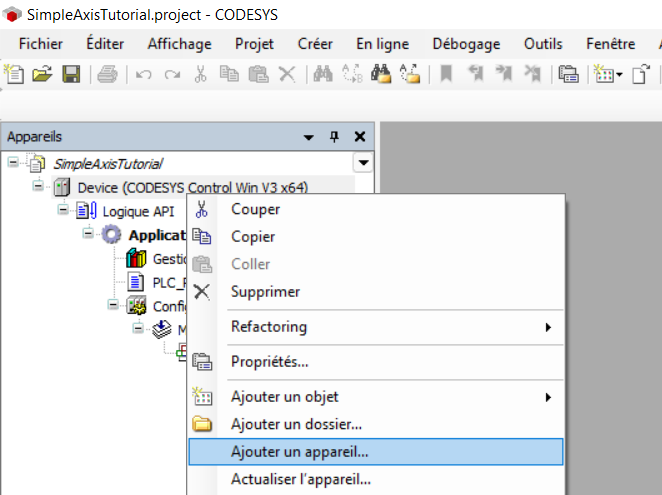Open the Appareils panel options dropdown
The height and width of the screenshot is (495, 662).
point(309,137)
